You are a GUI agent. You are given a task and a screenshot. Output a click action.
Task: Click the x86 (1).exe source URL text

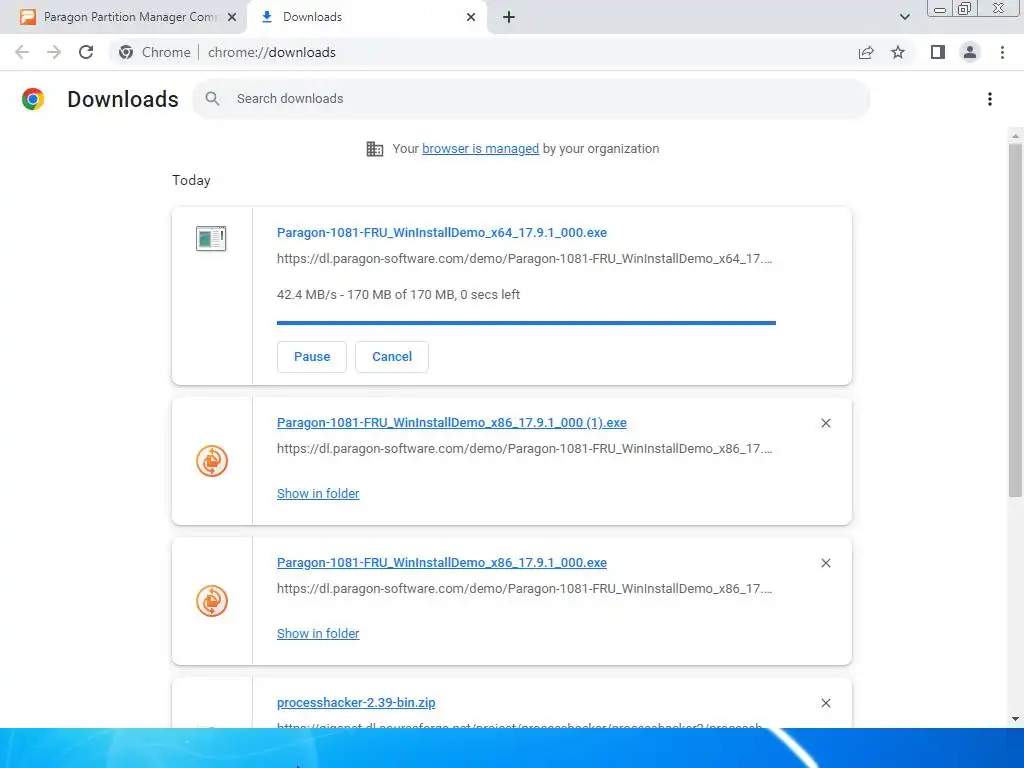[x=524, y=449]
